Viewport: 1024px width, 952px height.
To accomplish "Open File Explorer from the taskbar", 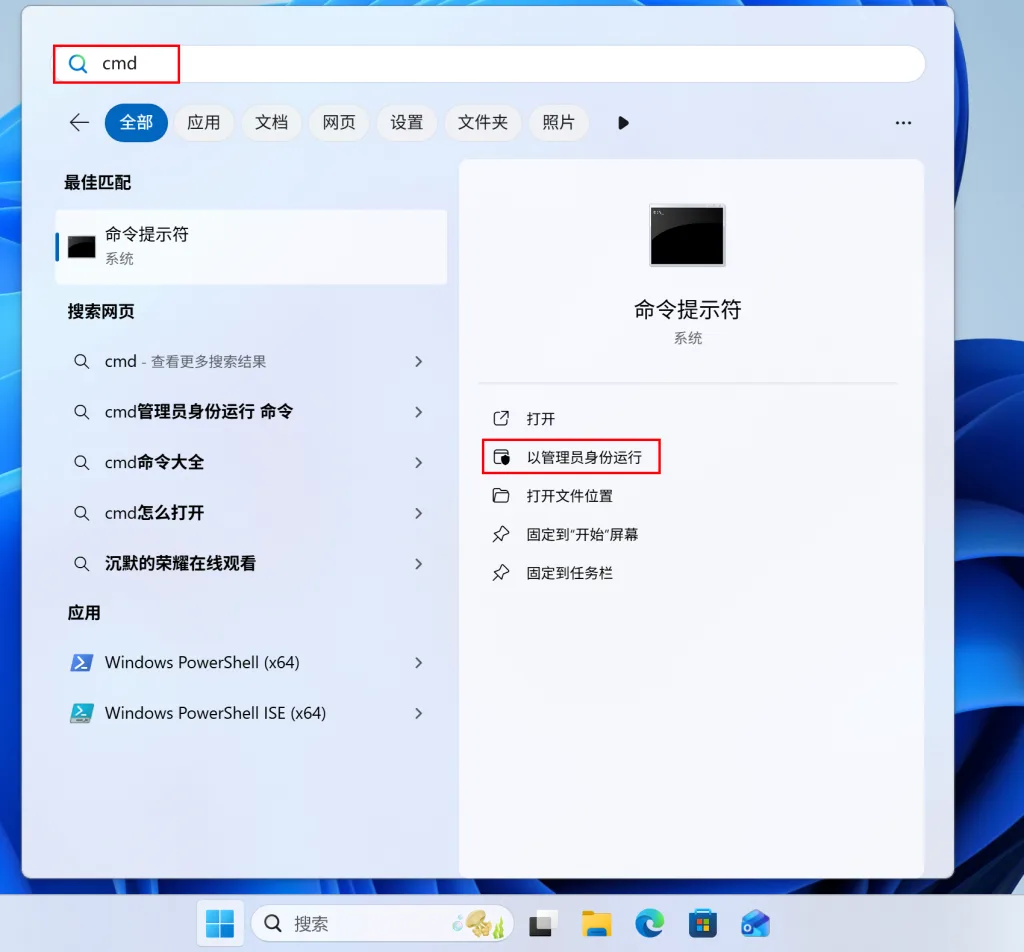I will tap(597, 923).
